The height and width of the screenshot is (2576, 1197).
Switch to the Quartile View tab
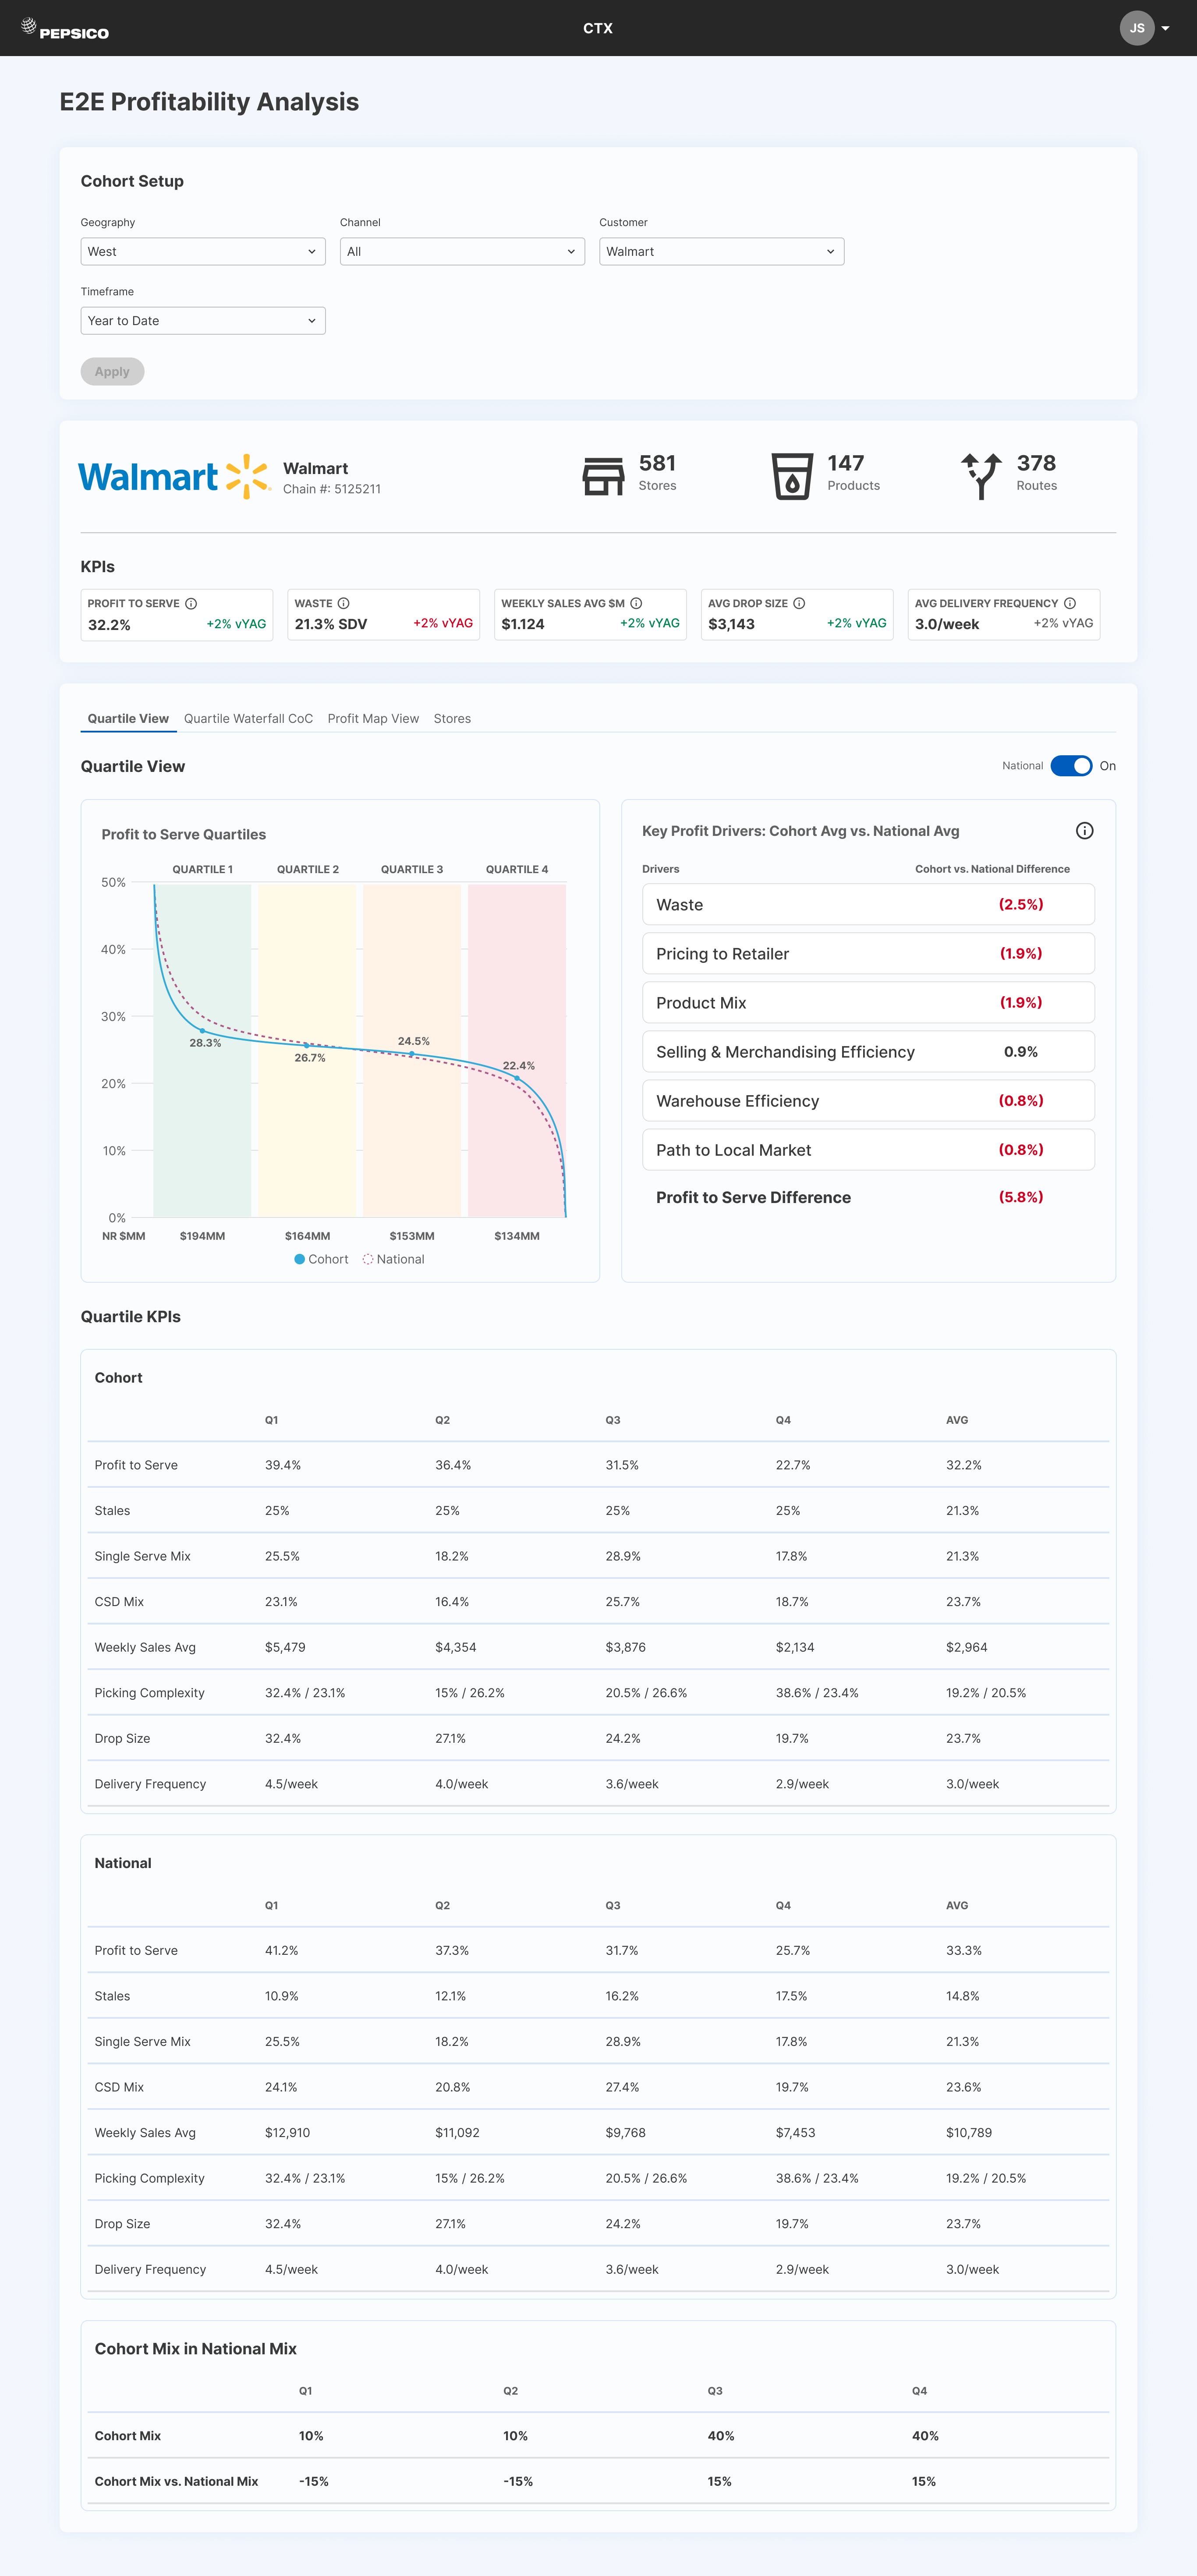coord(128,718)
